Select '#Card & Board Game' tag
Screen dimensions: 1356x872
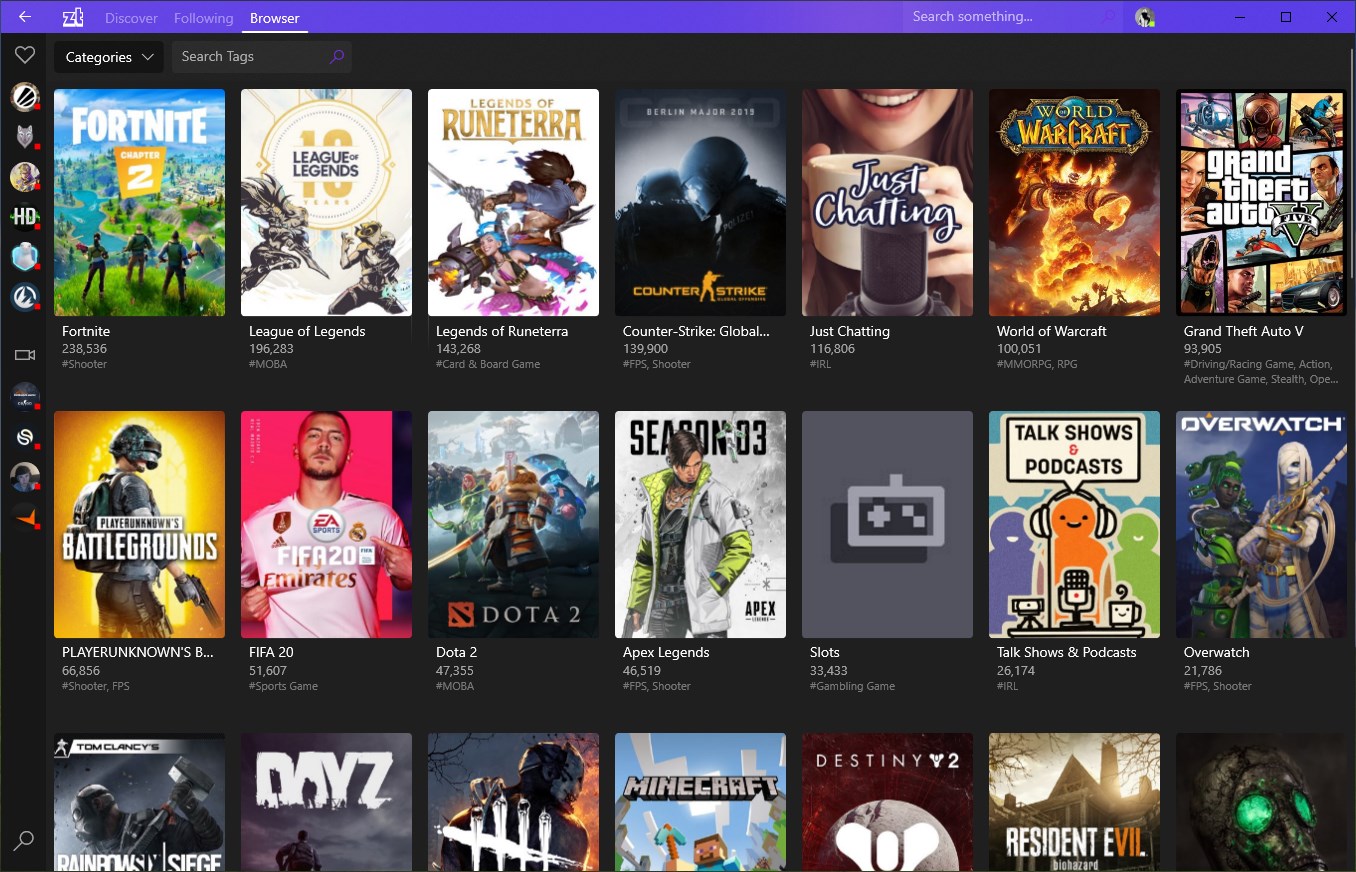coord(488,364)
